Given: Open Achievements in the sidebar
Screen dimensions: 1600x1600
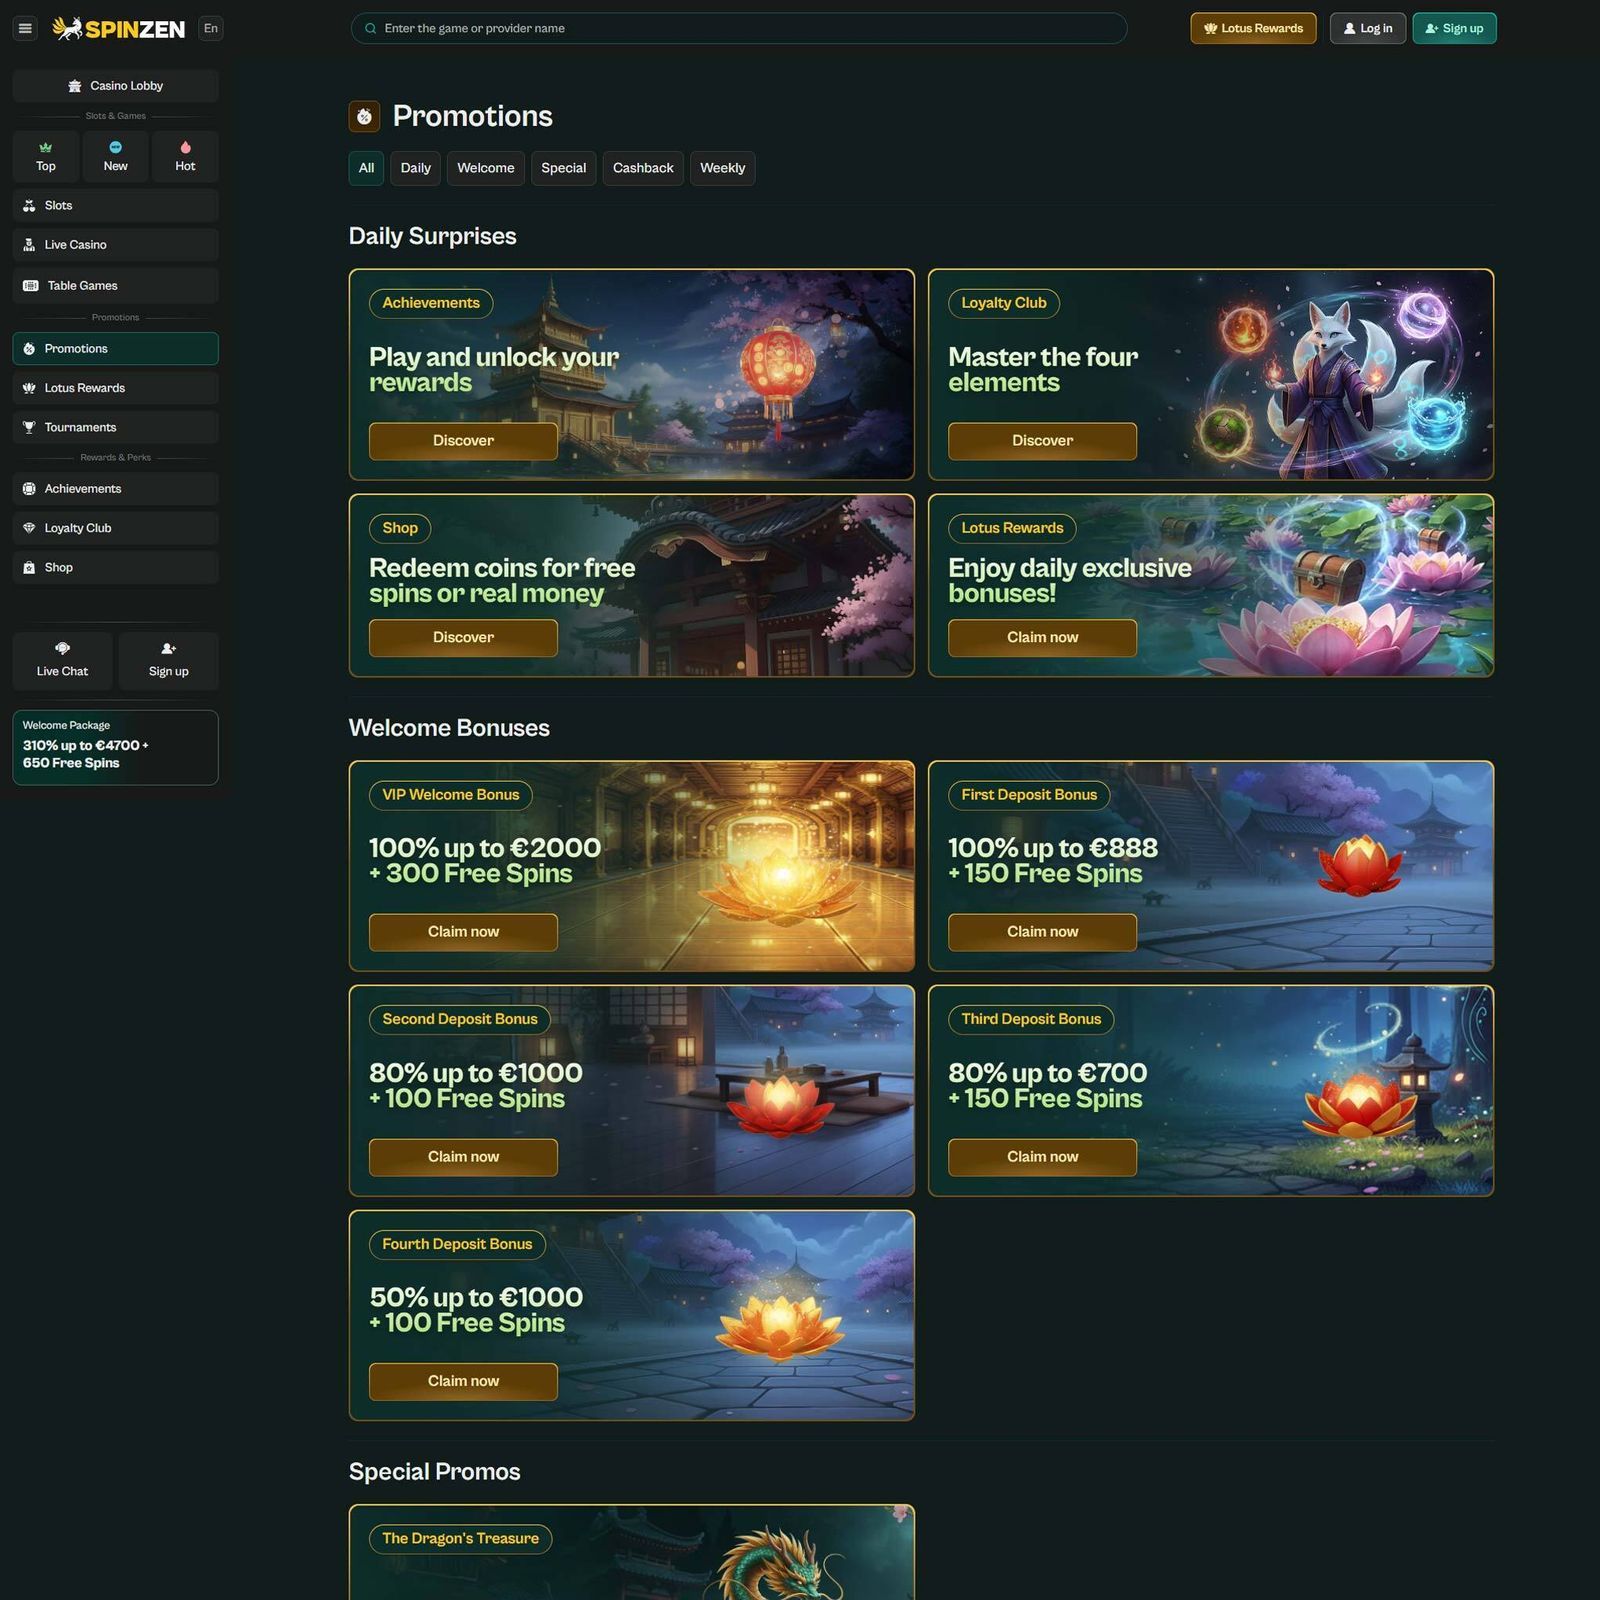Looking at the screenshot, I should click(x=115, y=489).
